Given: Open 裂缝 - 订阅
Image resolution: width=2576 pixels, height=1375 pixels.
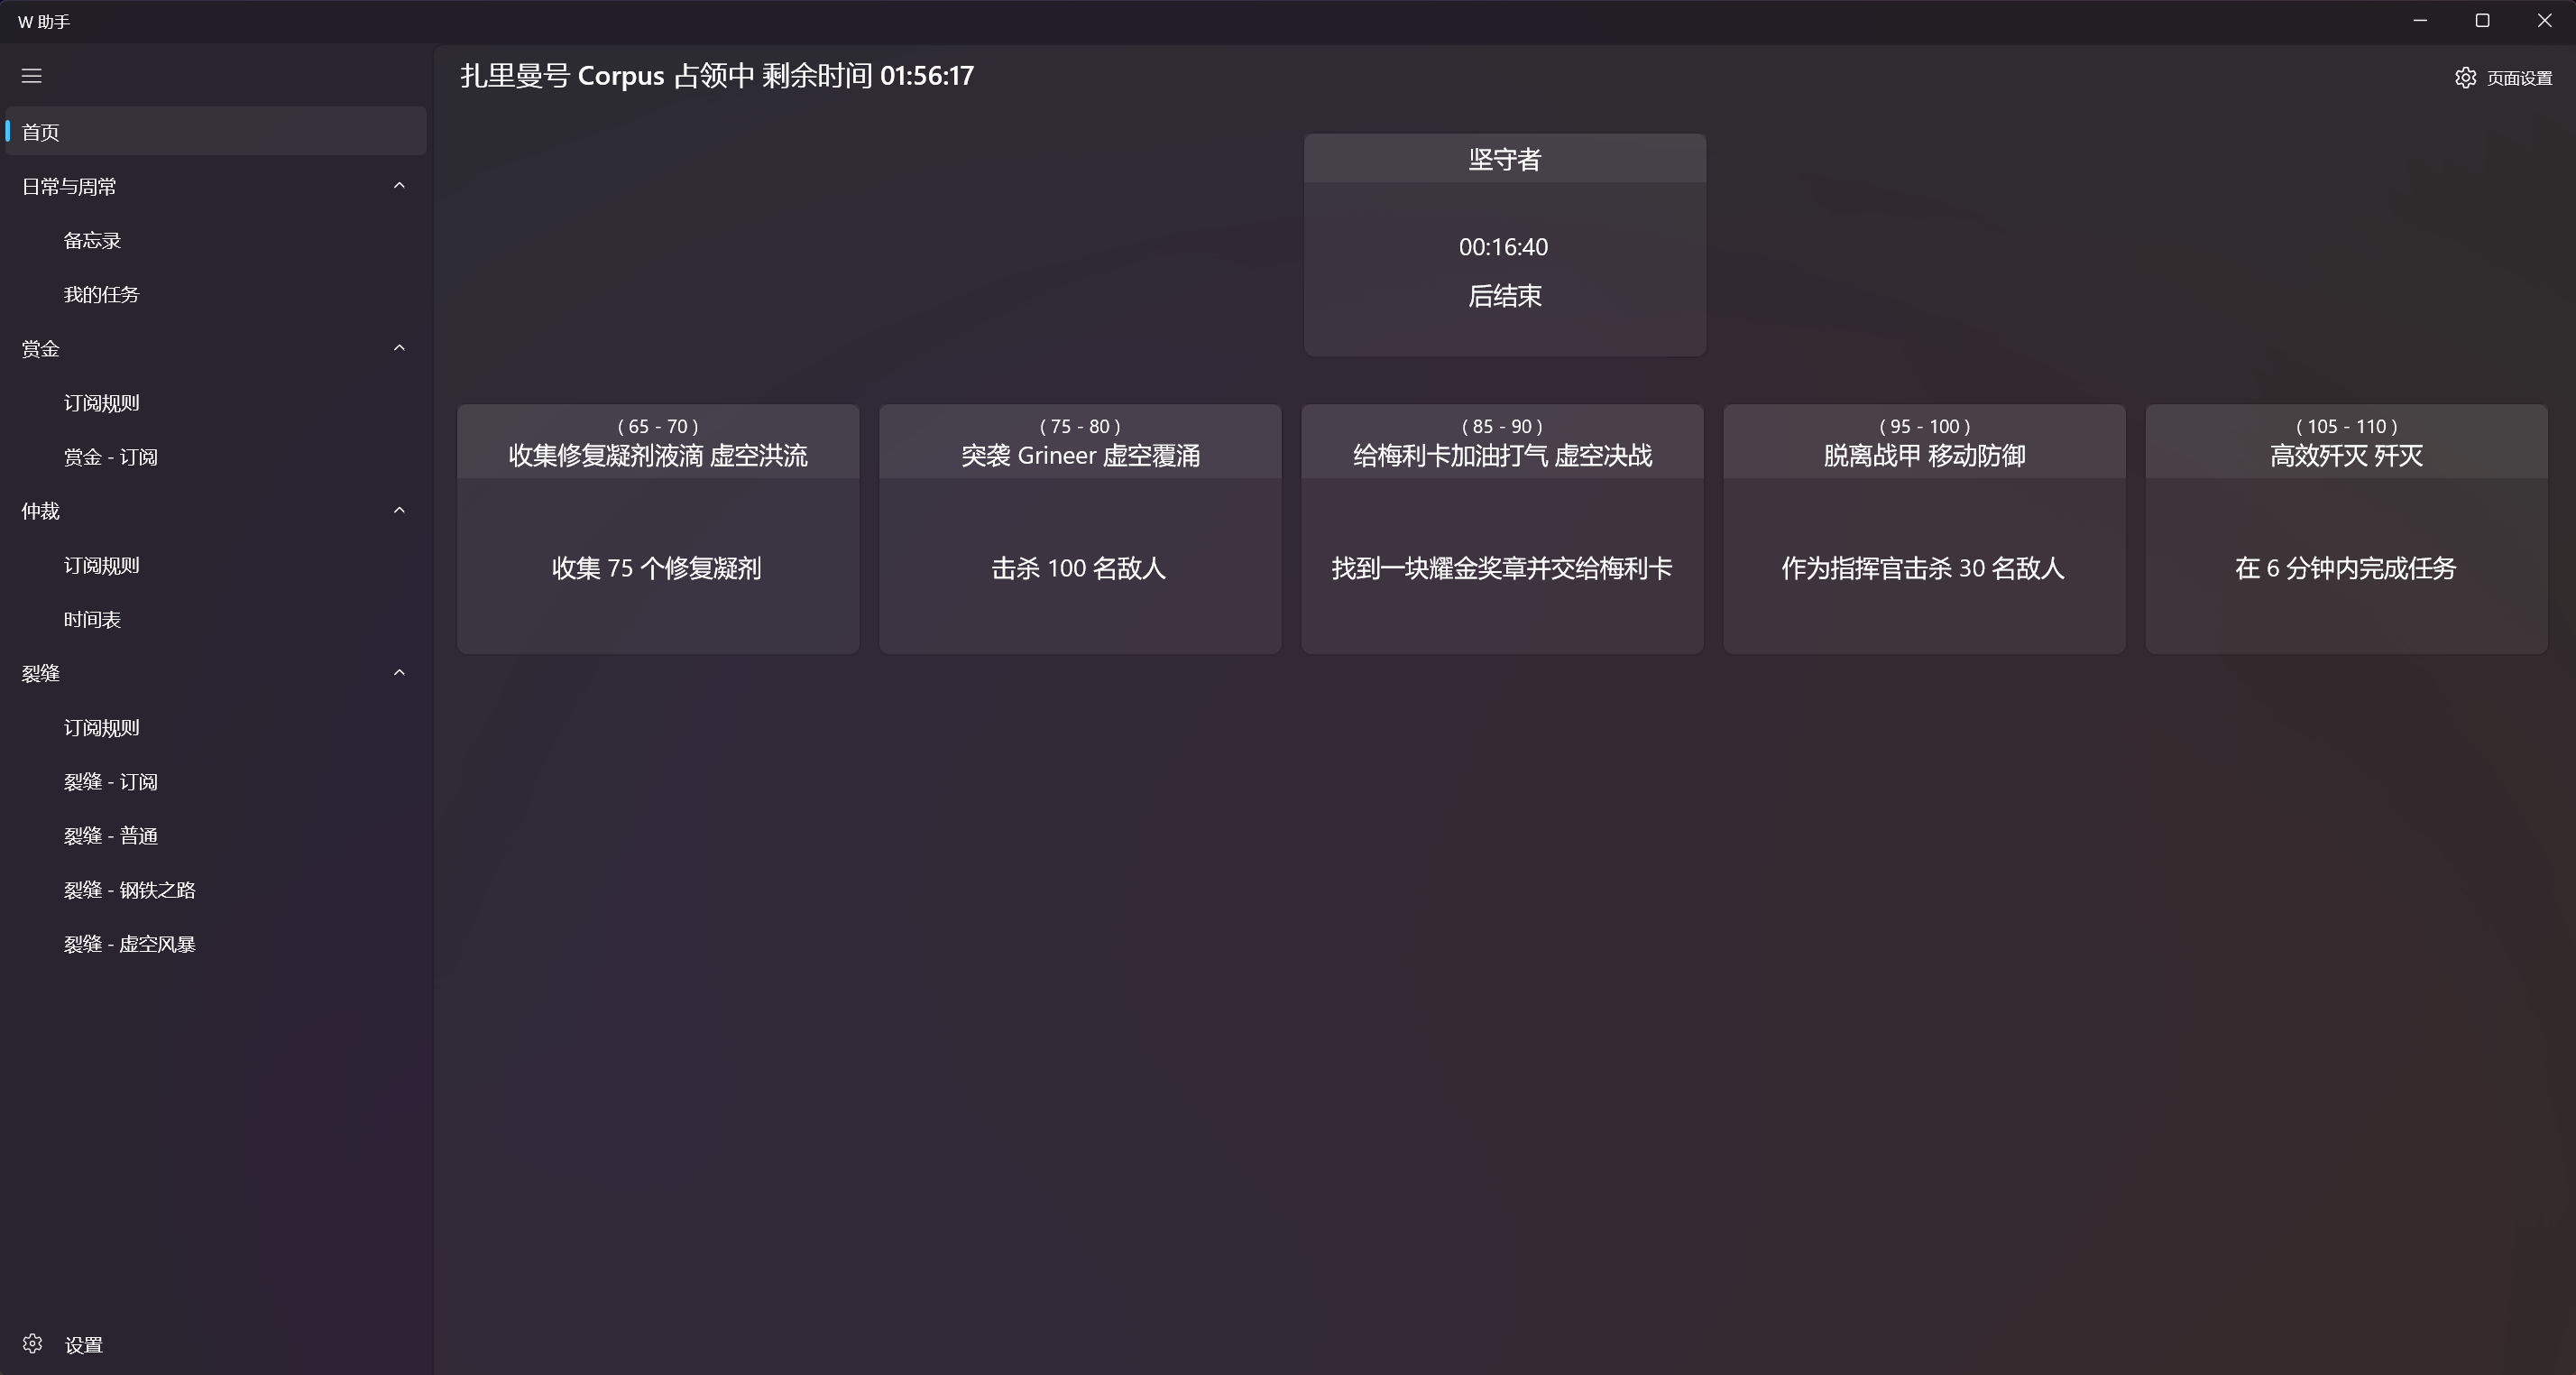Looking at the screenshot, I should pos(111,781).
